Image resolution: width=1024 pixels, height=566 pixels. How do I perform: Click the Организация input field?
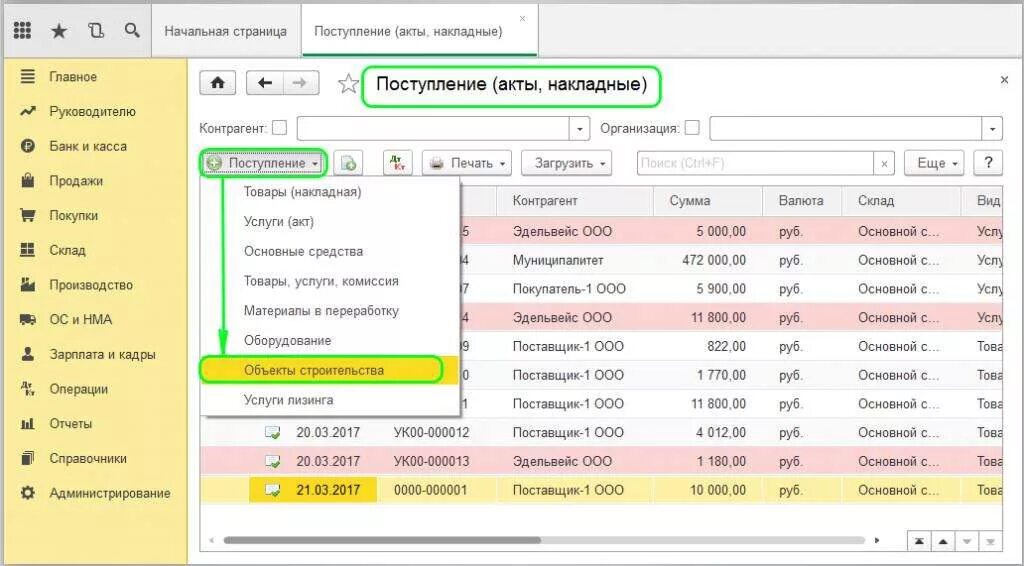(x=846, y=129)
